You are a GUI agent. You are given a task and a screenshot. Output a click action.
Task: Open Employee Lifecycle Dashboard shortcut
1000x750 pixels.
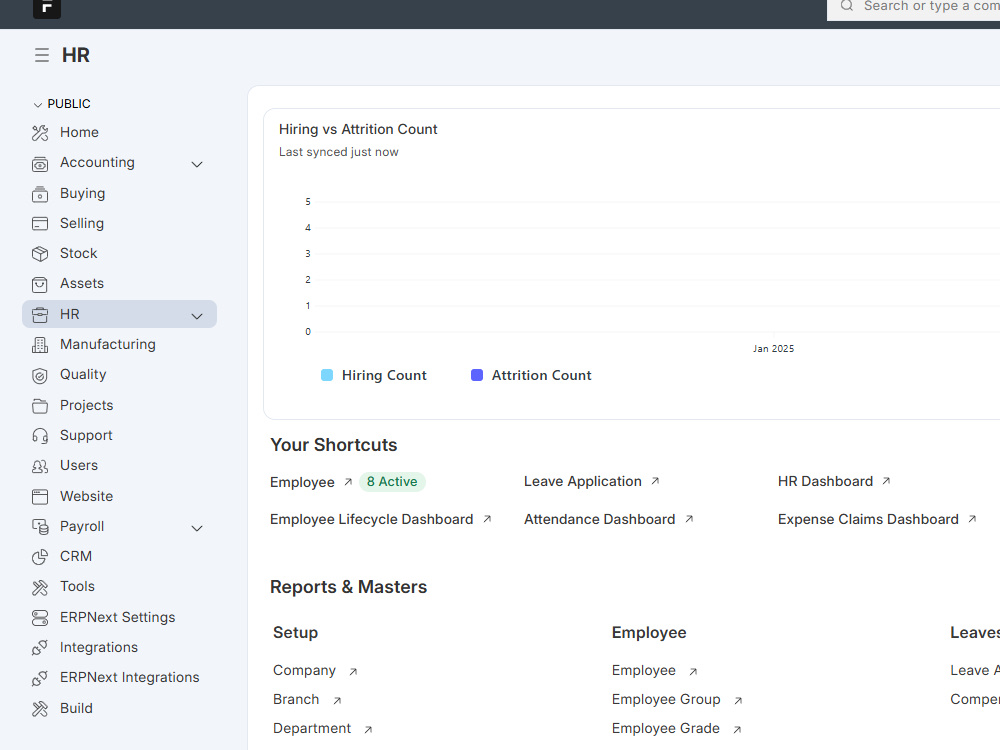point(372,519)
